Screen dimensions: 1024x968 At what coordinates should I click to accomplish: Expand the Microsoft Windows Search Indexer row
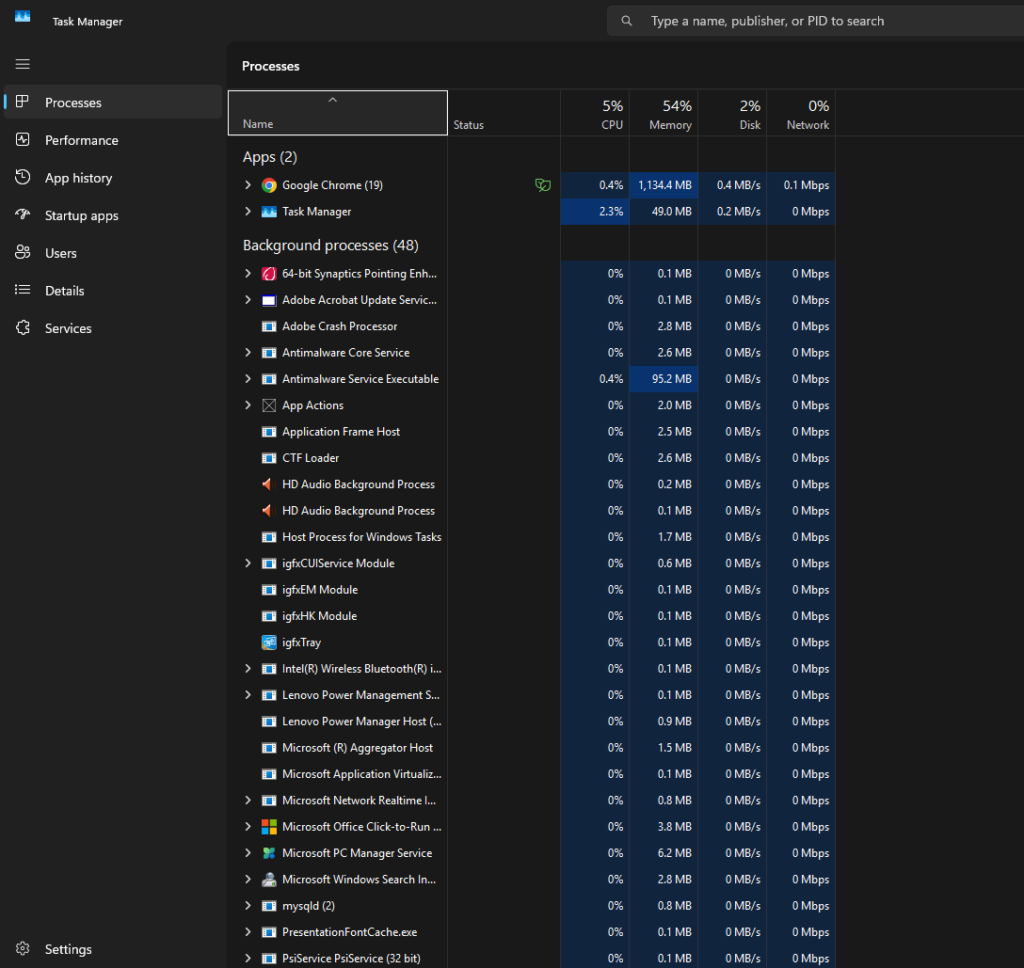(248, 880)
